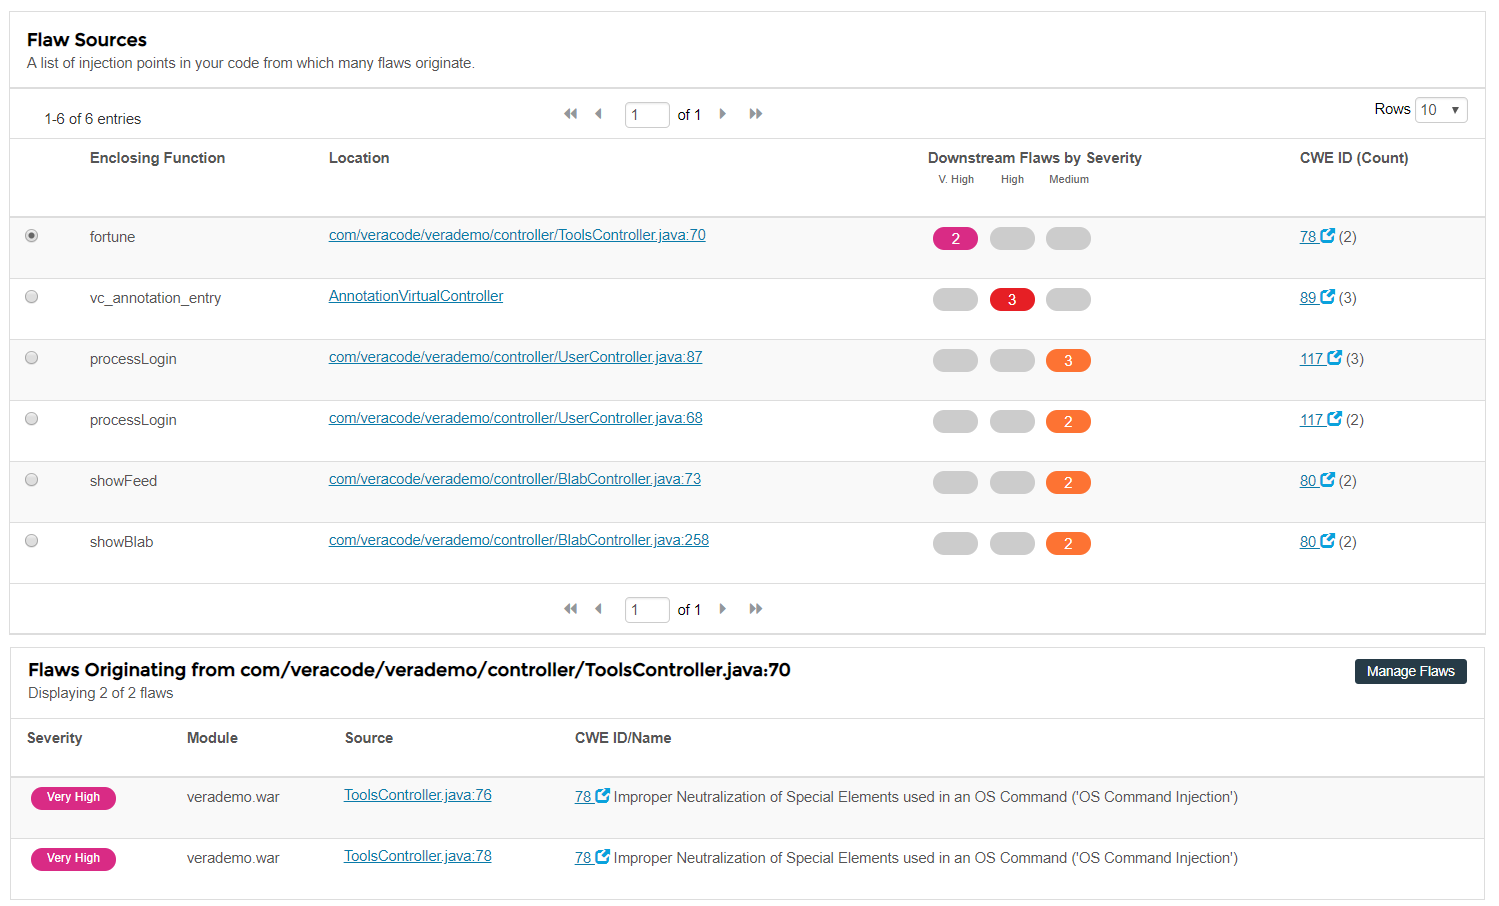Follow the AnnotationVirtualController link
Viewport: 1499px width, 906px height.
pyautogui.click(x=416, y=296)
